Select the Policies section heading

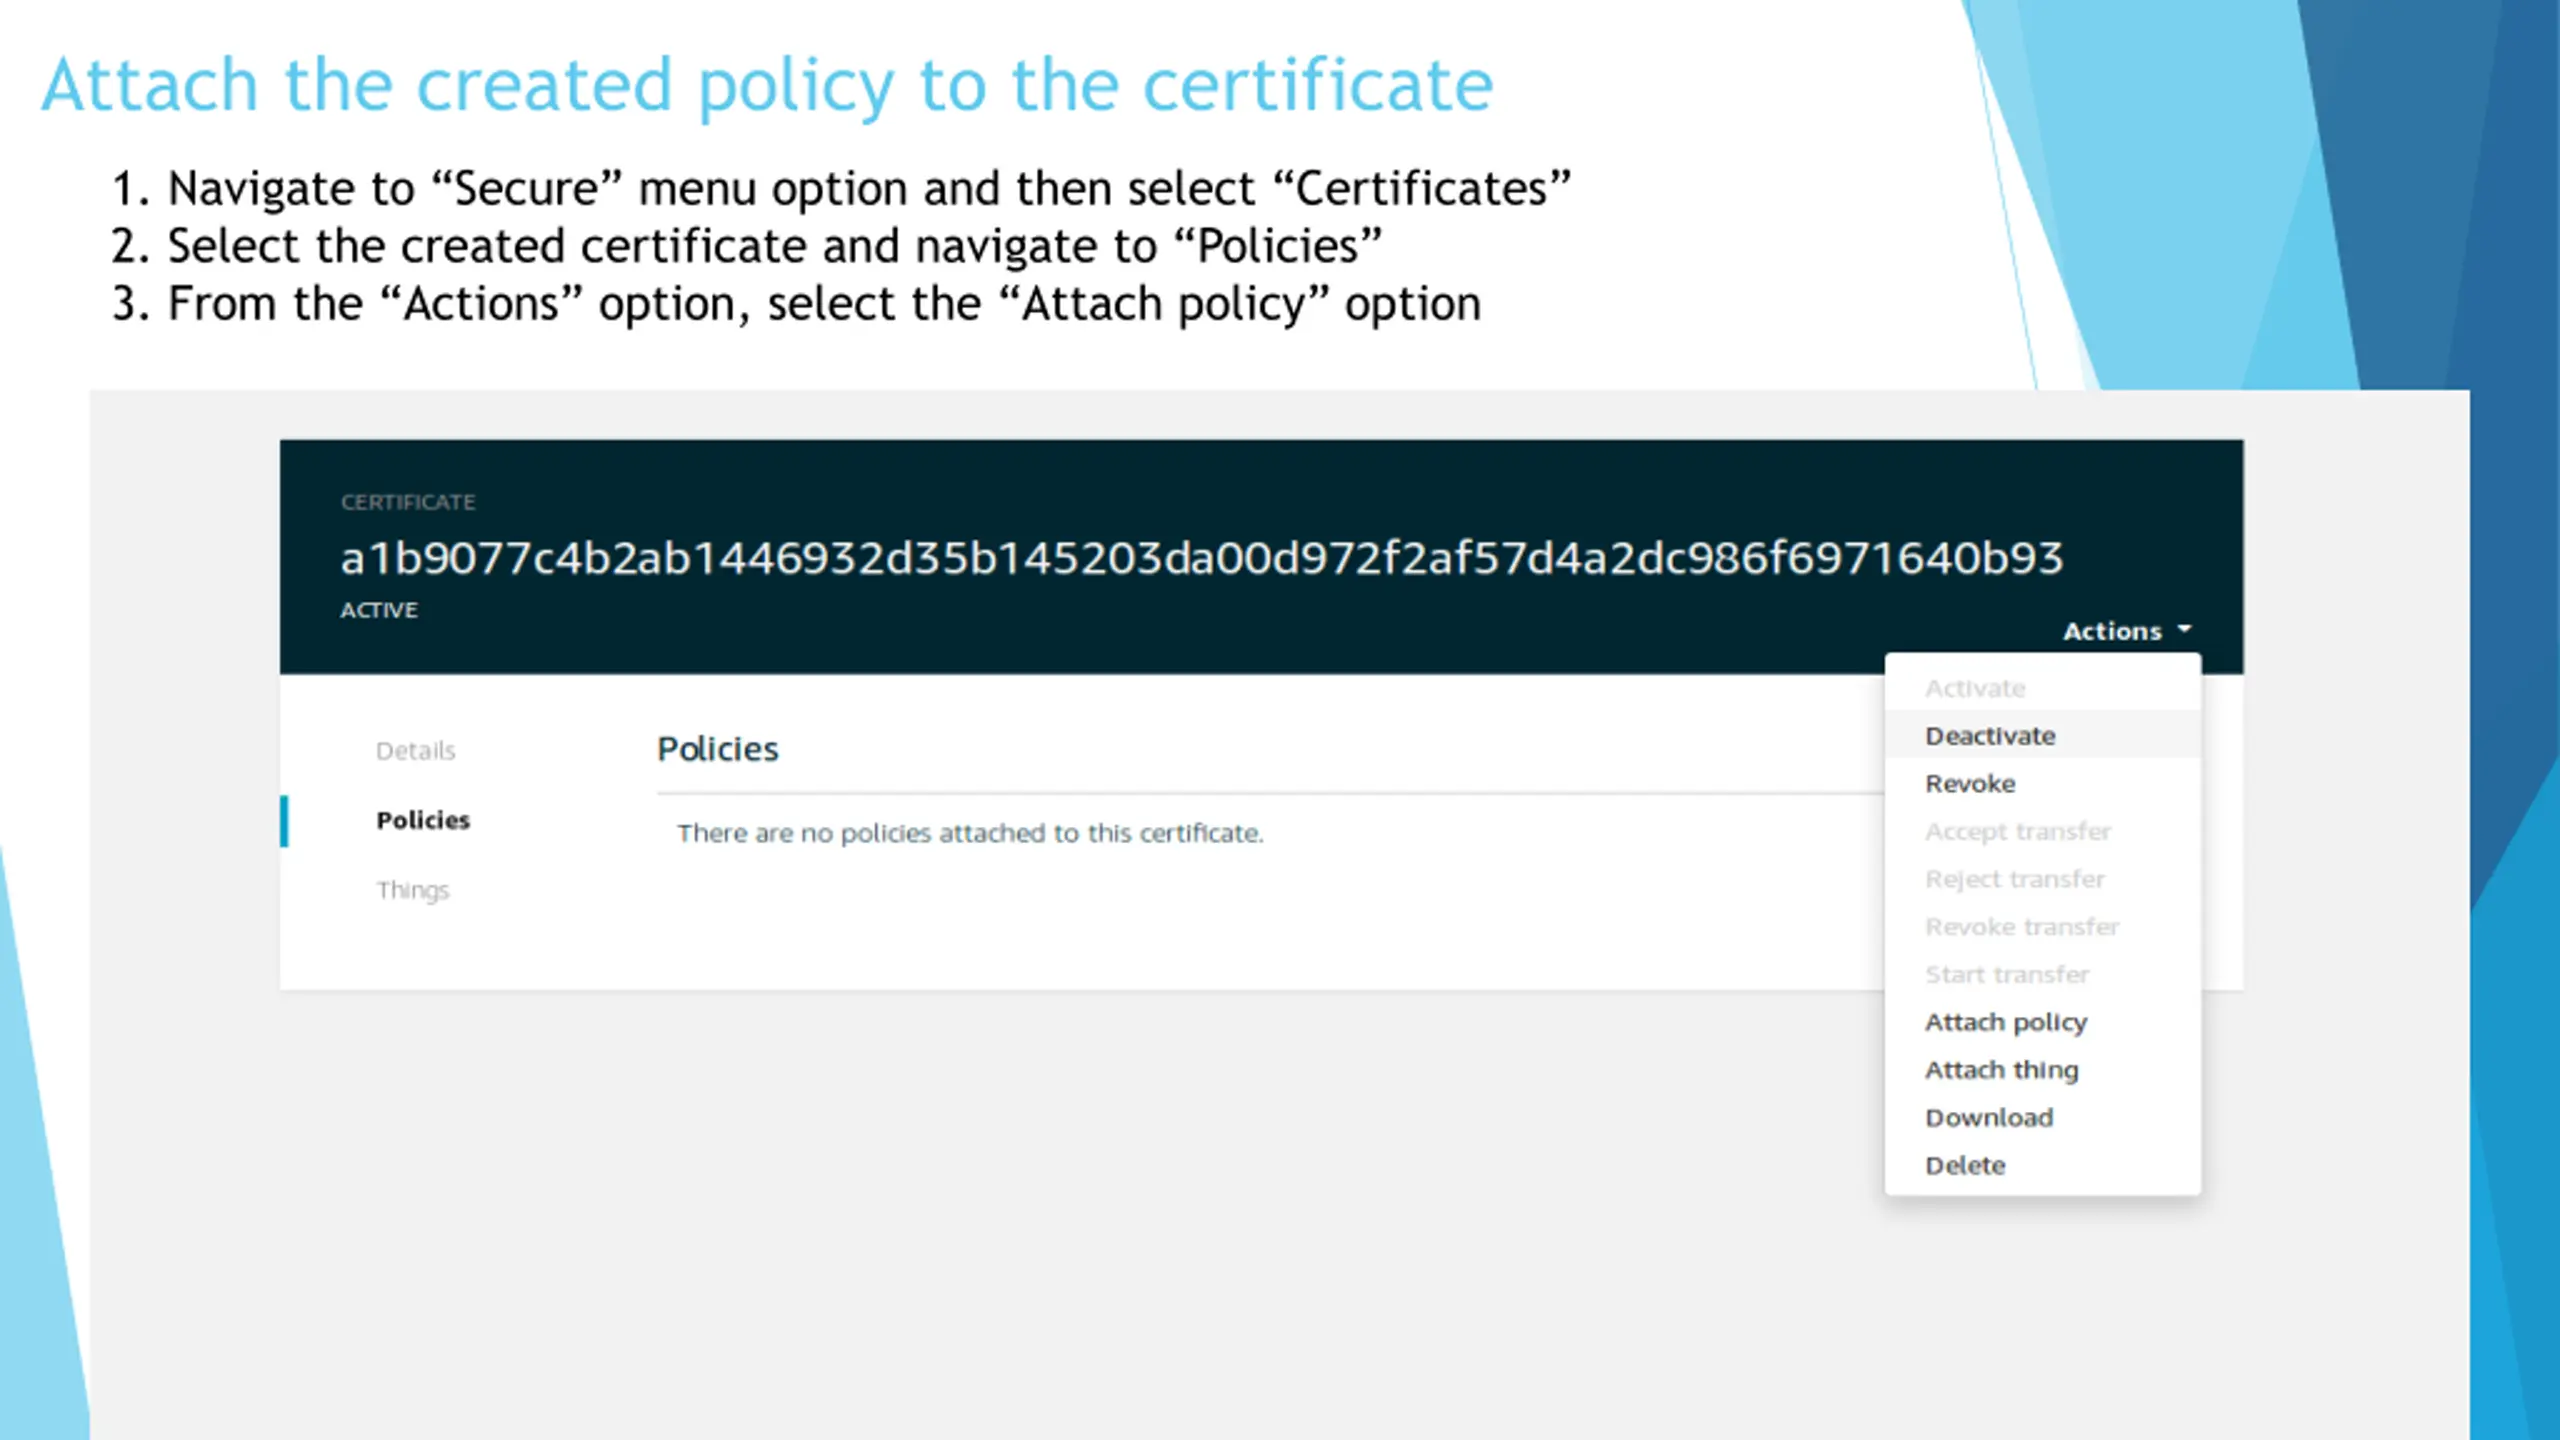(717, 749)
